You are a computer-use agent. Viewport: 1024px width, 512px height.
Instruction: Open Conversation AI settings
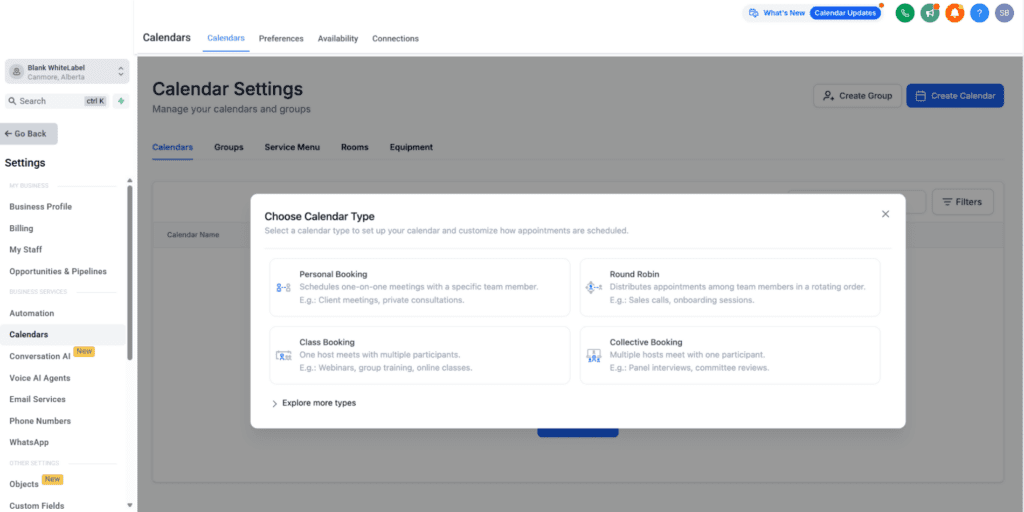40,357
